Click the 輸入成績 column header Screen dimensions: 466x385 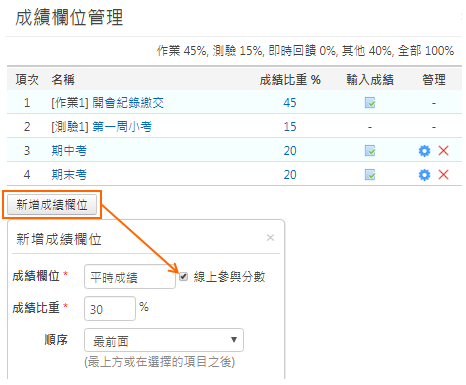[370, 80]
